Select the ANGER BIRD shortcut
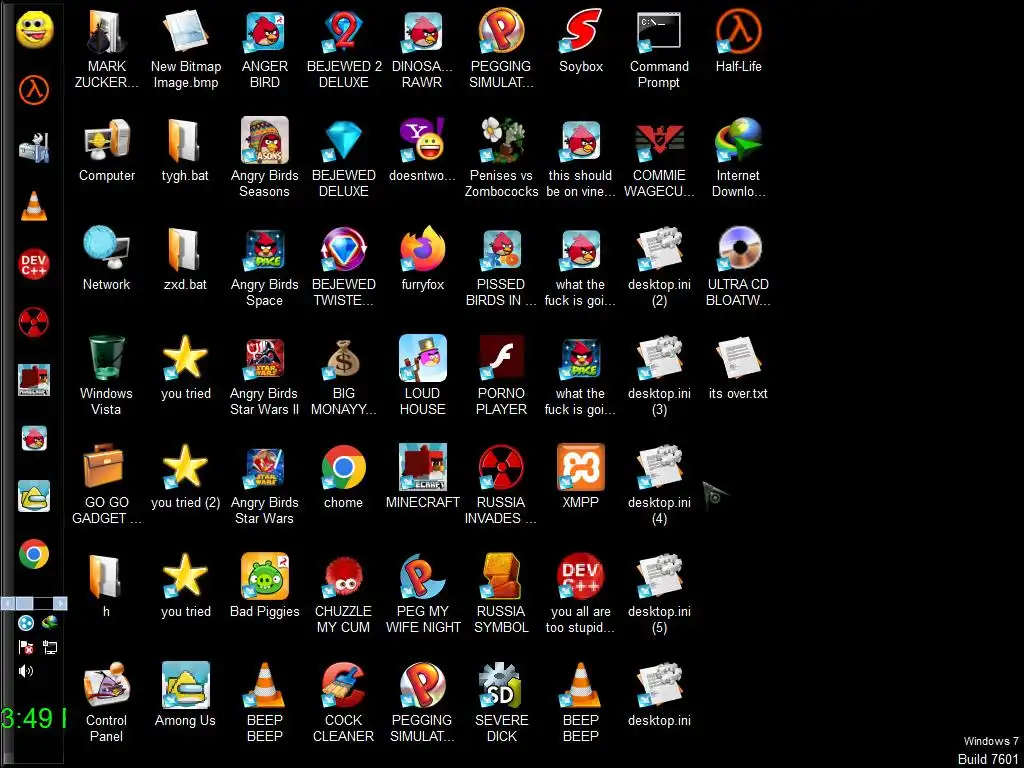This screenshot has width=1024, height=768. (x=264, y=49)
